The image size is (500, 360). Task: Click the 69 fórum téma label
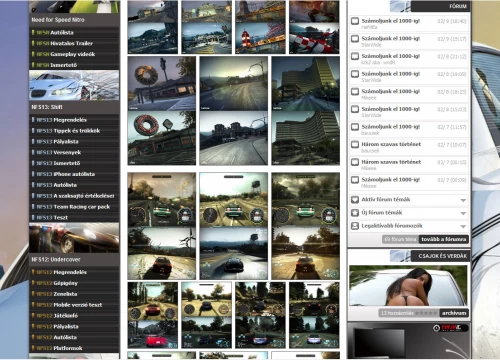[x=400, y=239]
